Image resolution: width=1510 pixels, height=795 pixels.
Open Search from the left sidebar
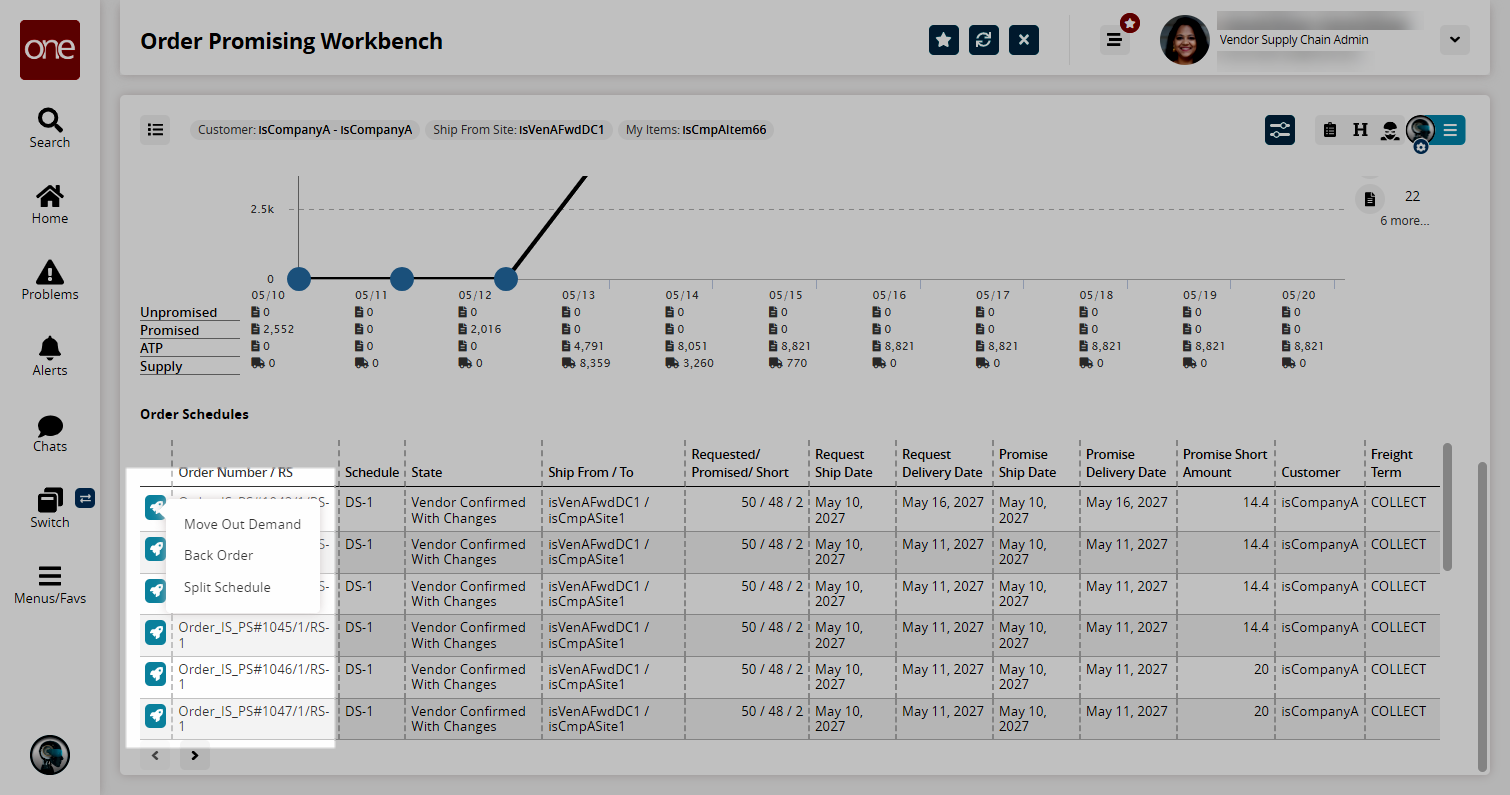click(x=50, y=128)
